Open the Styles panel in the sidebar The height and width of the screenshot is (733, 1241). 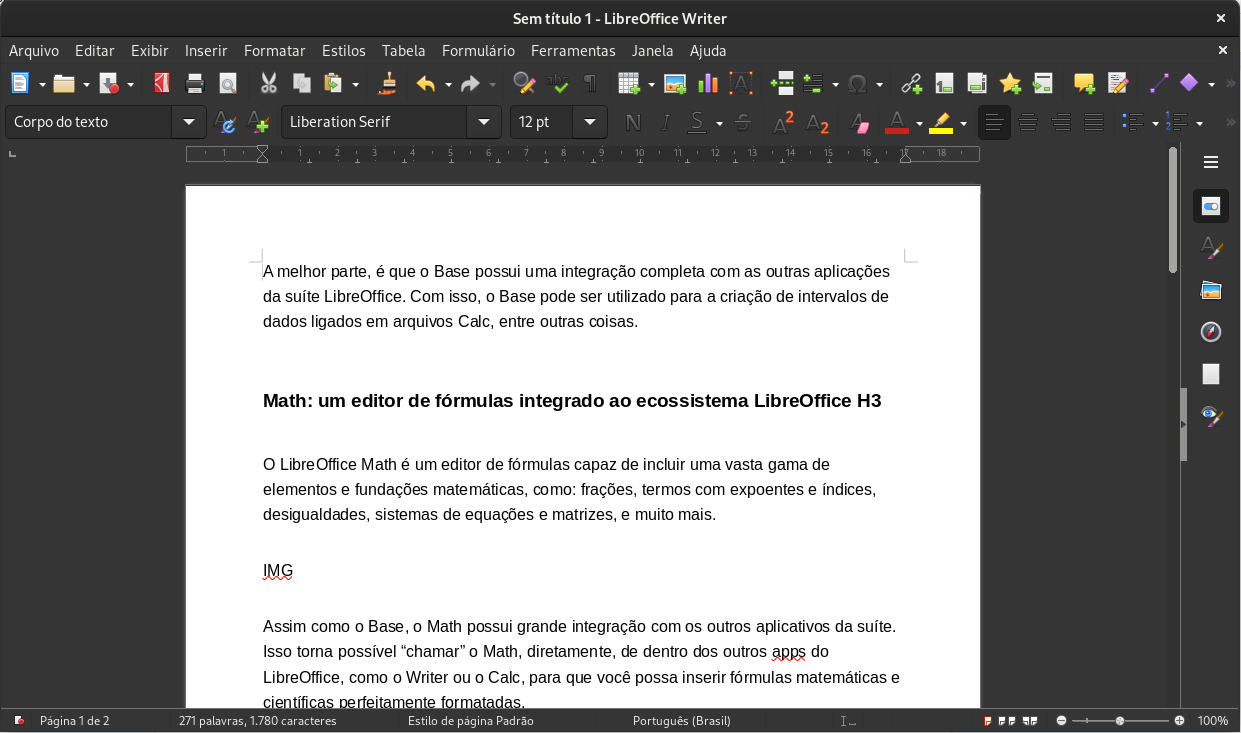(1210, 247)
